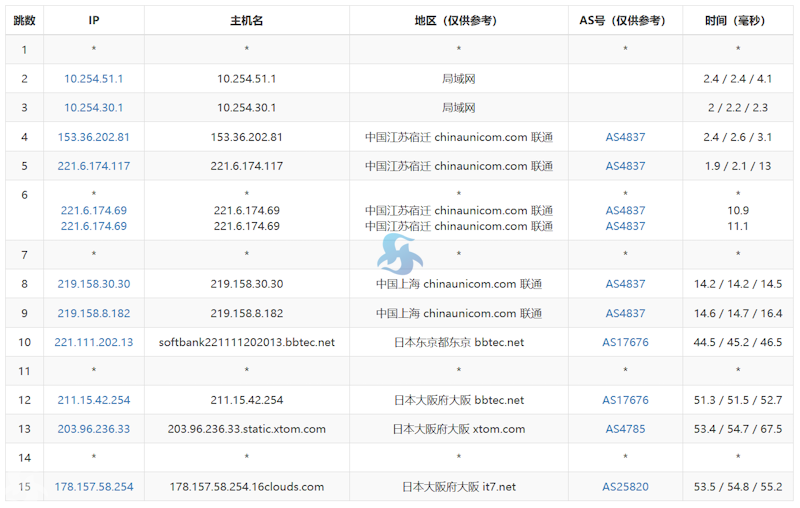The image size is (800, 508).
Task: Click the 主机名 column header
Action: click(246, 20)
